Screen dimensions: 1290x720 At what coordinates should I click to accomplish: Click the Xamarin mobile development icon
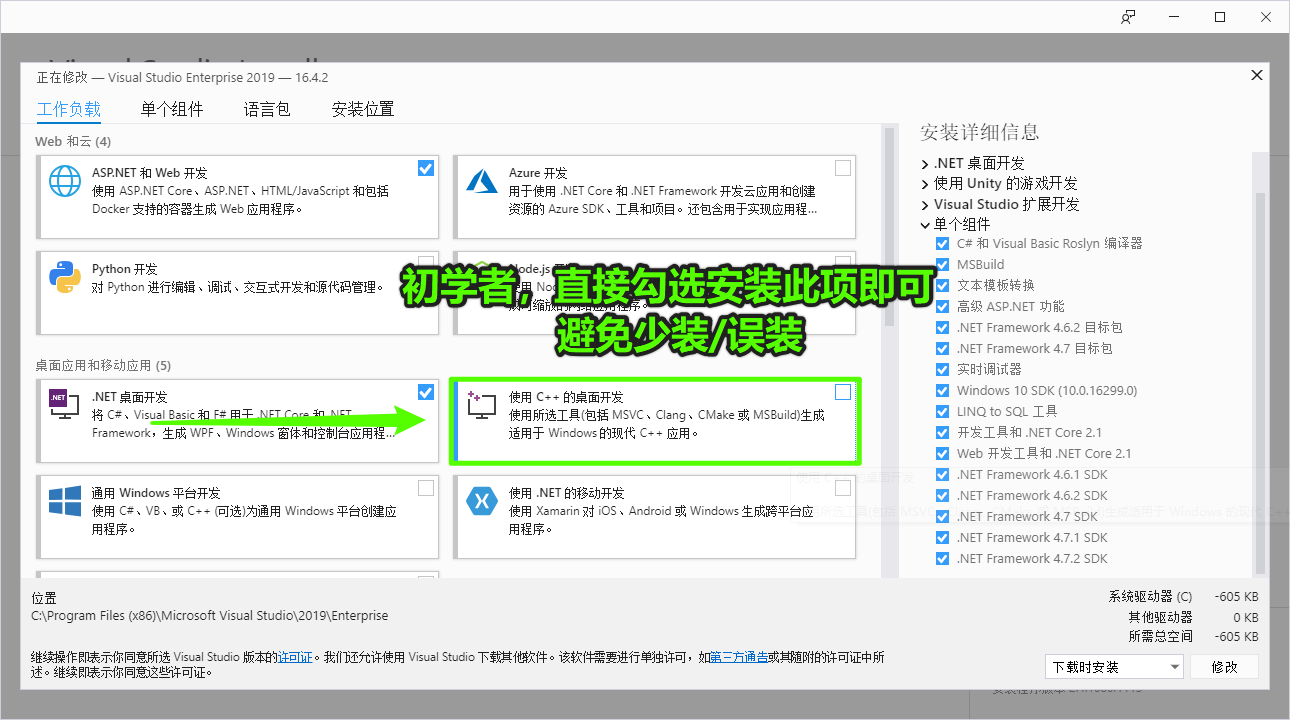pyautogui.click(x=482, y=501)
